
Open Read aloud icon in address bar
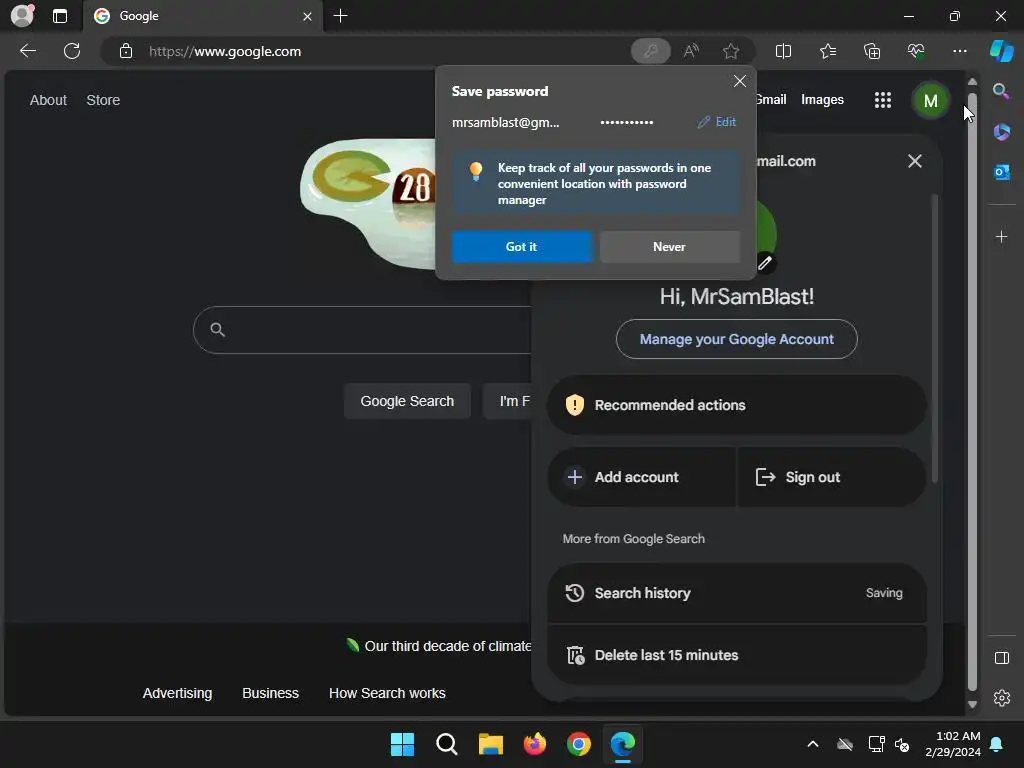pyautogui.click(x=691, y=51)
